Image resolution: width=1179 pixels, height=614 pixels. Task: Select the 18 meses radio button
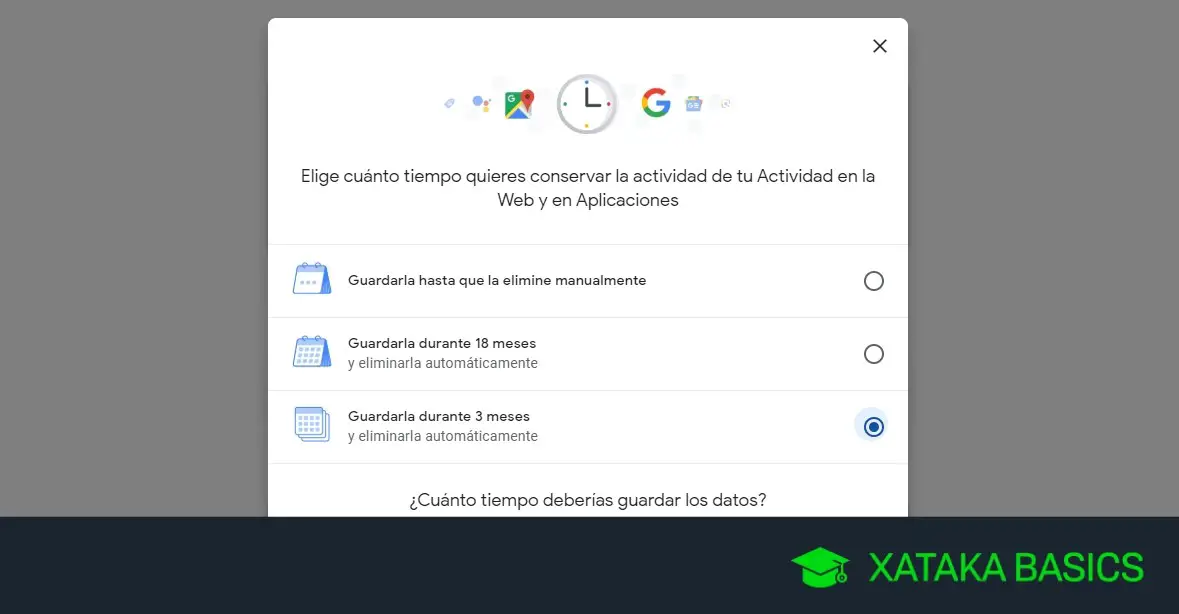873,354
